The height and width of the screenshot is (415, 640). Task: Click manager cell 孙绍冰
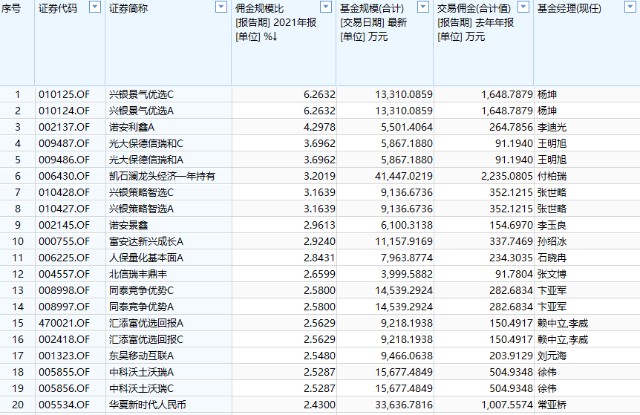[552, 241]
